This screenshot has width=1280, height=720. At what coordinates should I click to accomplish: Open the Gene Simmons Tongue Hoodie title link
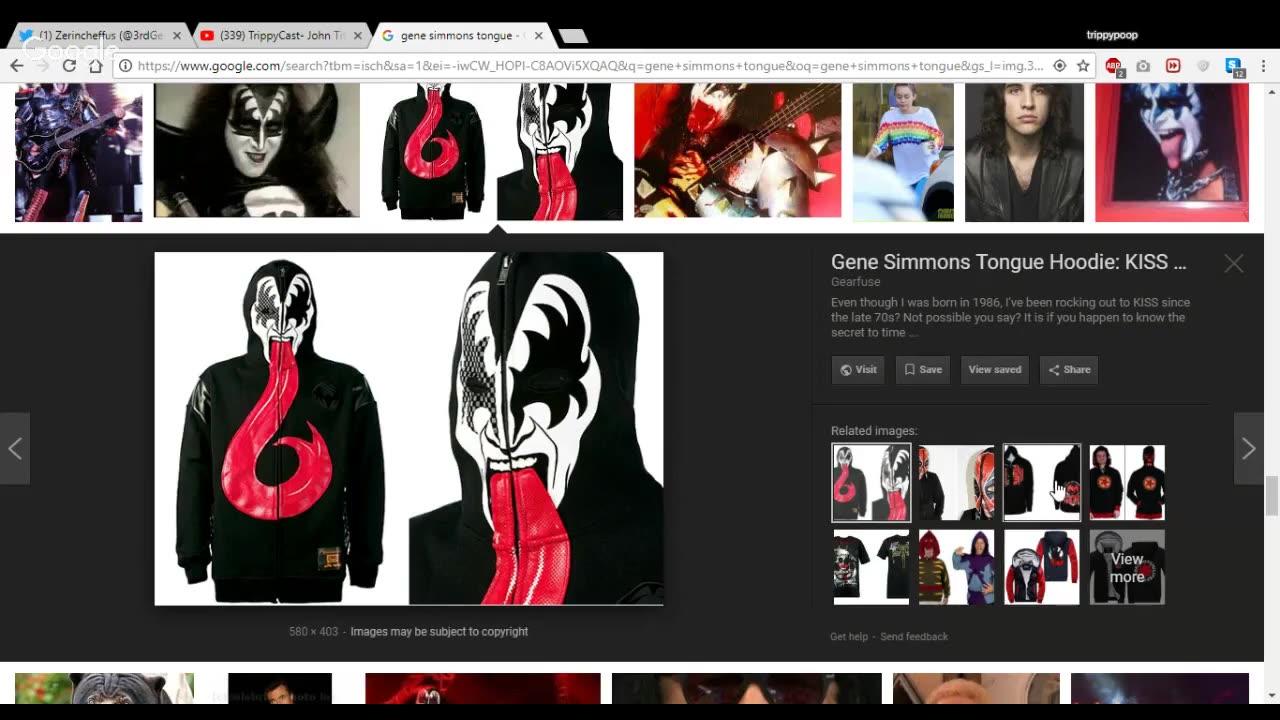(1008, 262)
